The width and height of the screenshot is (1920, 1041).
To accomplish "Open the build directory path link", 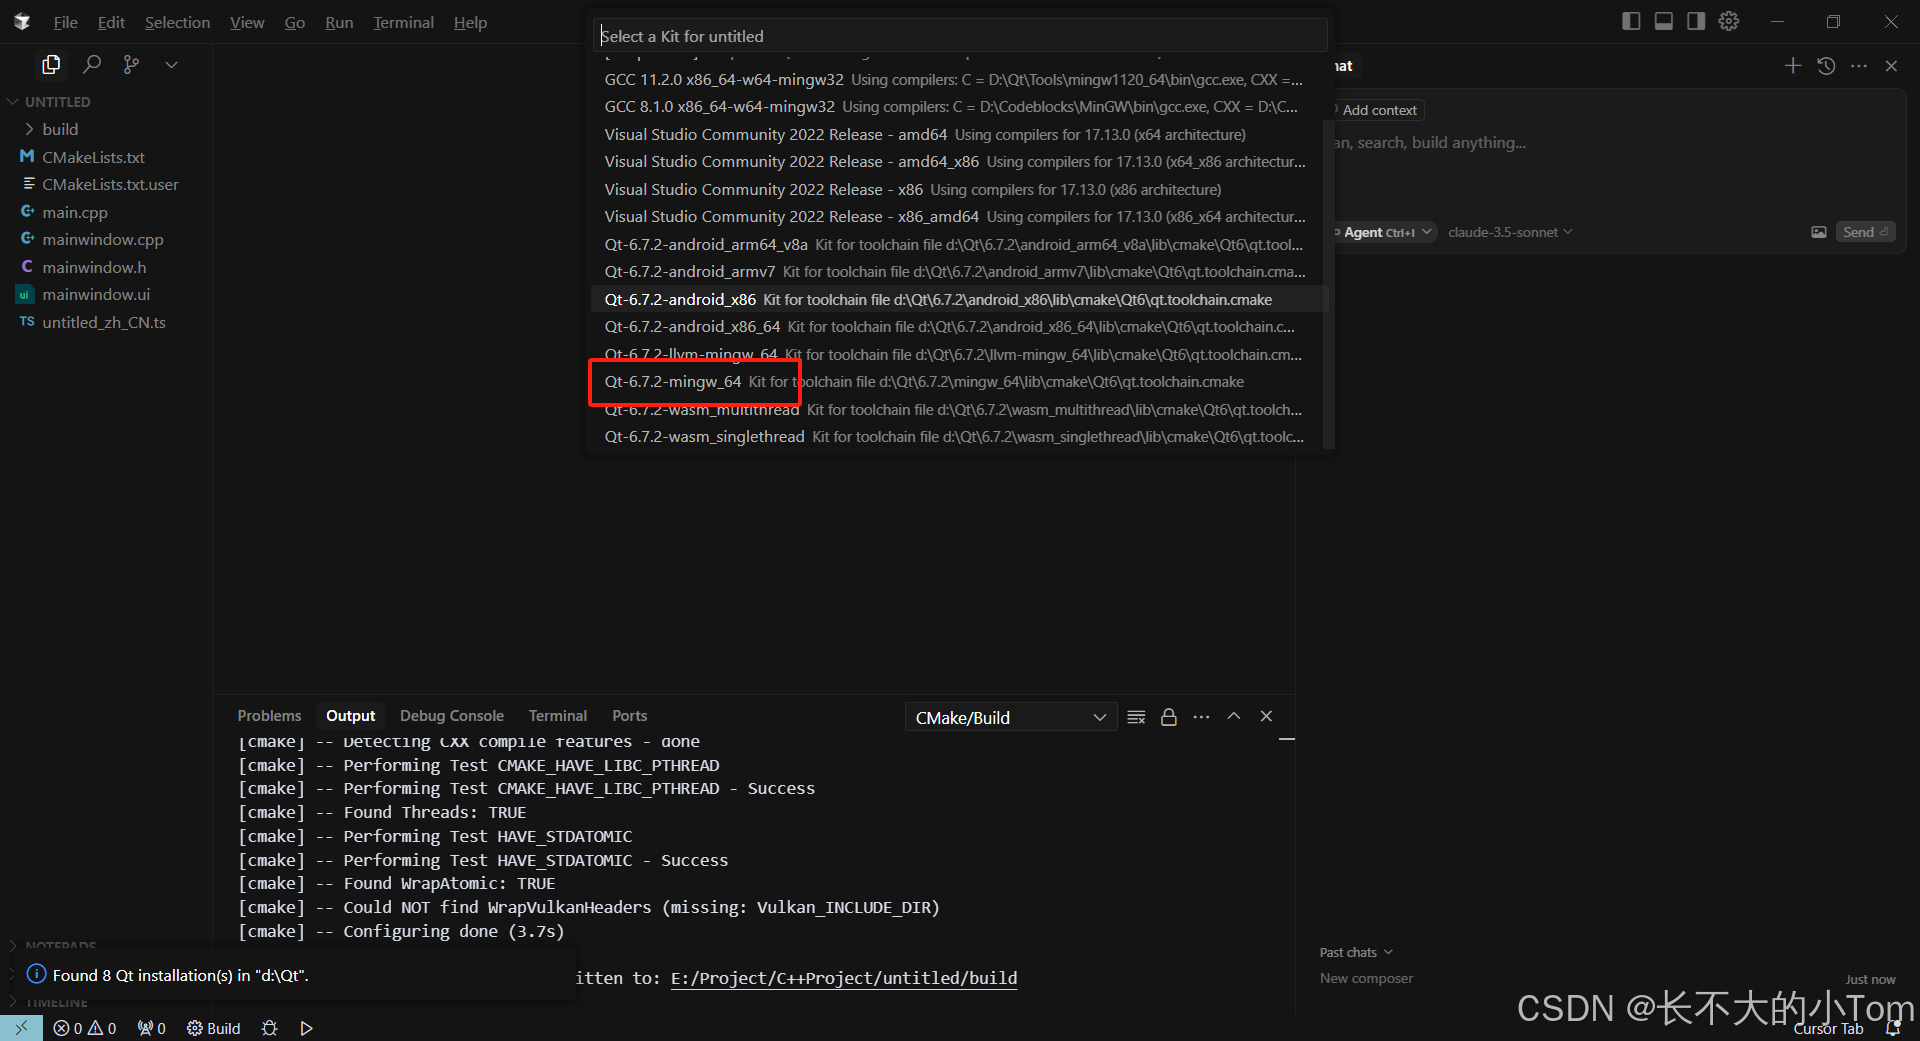I will coord(844,978).
